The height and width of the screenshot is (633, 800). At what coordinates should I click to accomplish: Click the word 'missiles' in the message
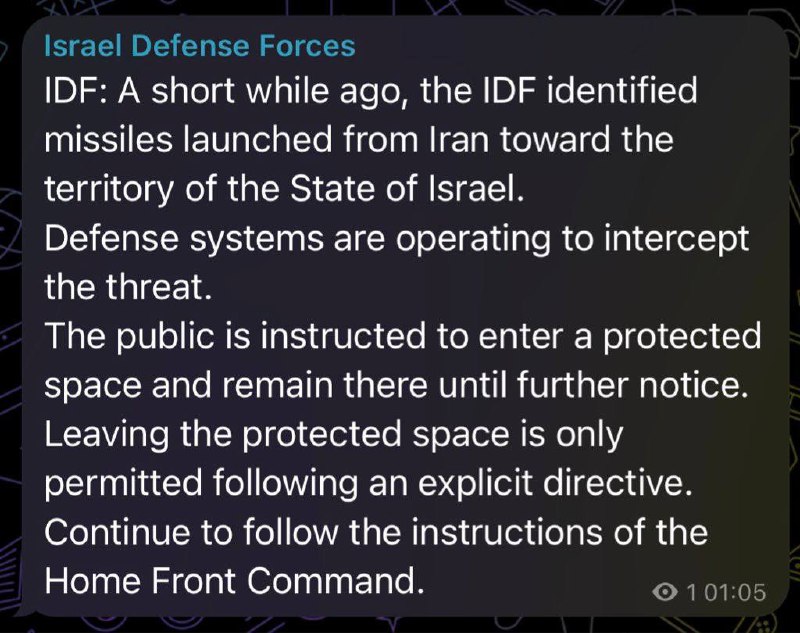point(109,140)
